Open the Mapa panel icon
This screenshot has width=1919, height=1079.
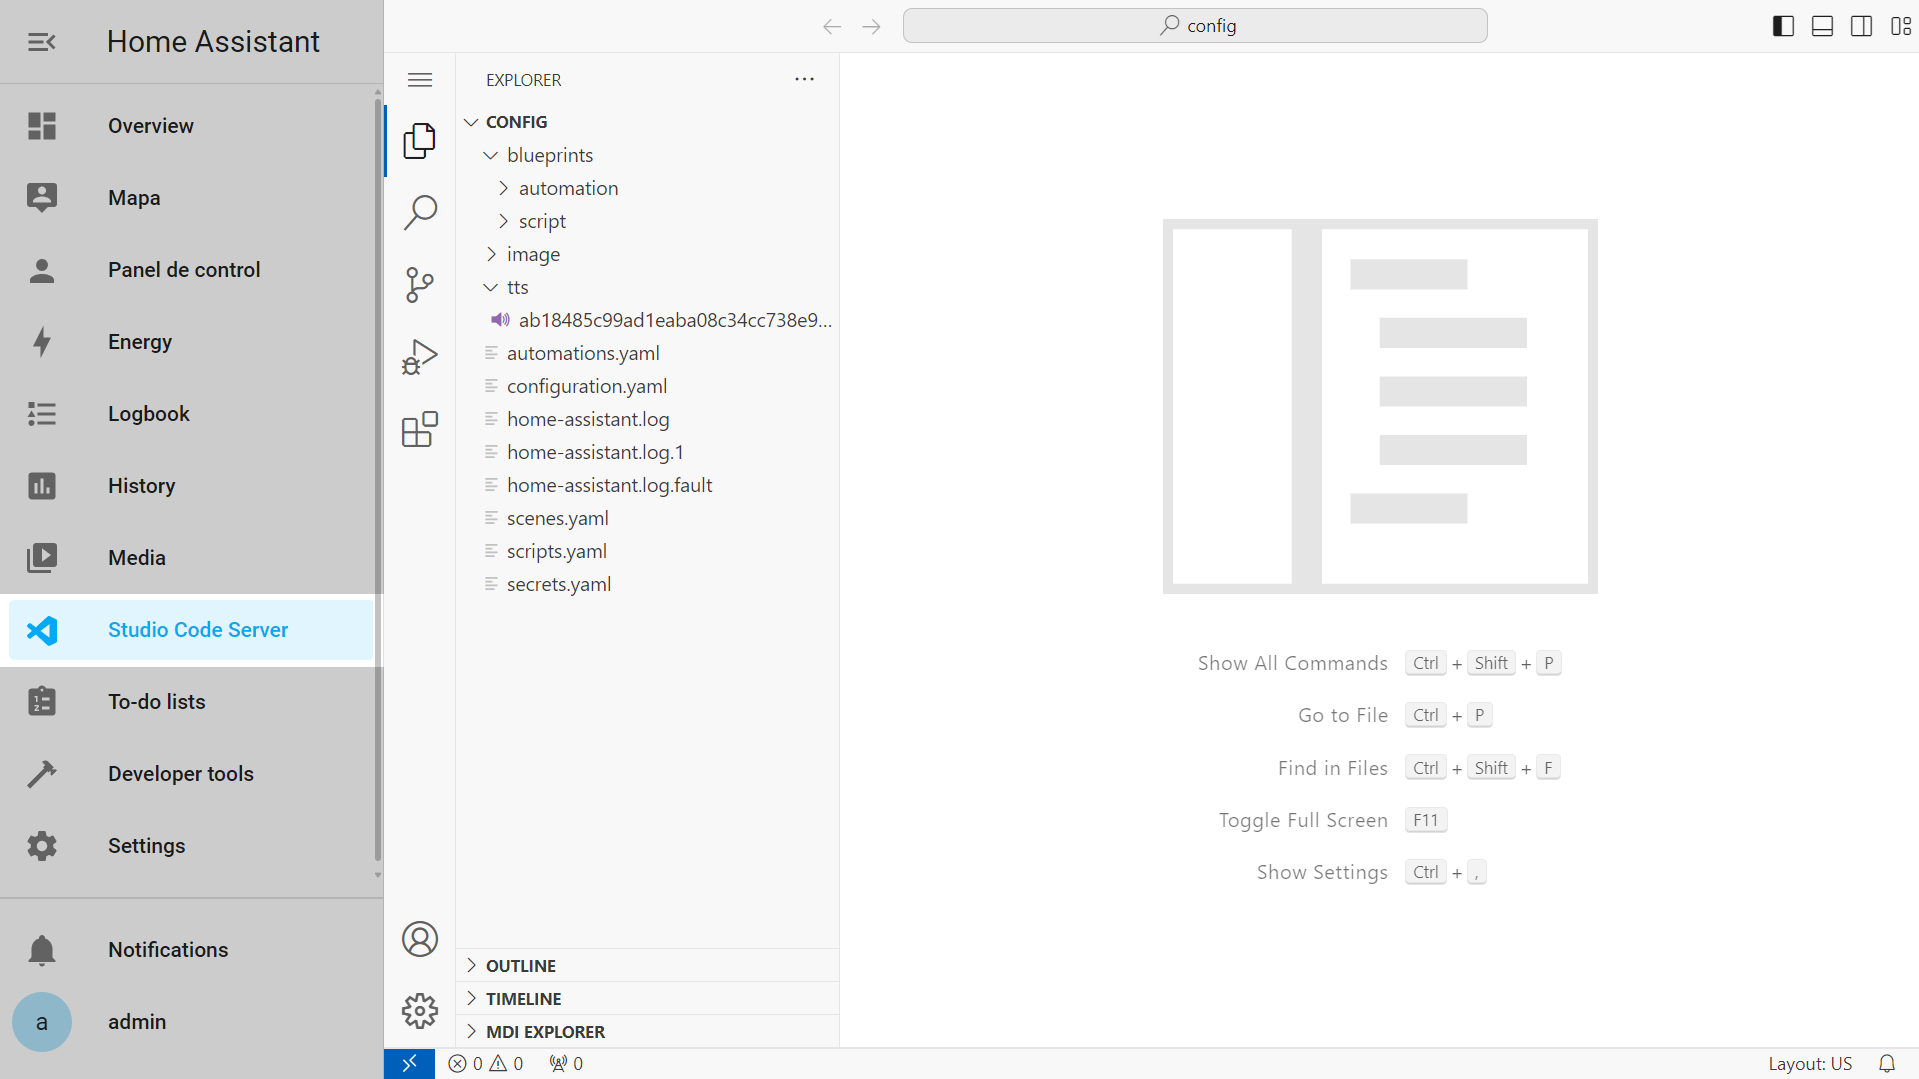(x=42, y=198)
